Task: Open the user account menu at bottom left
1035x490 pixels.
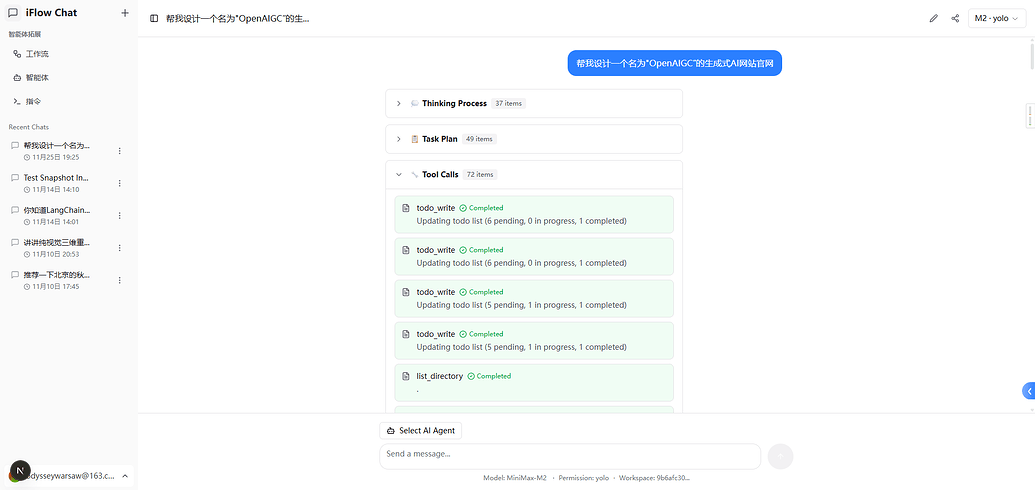Action: tap(69, 475)
